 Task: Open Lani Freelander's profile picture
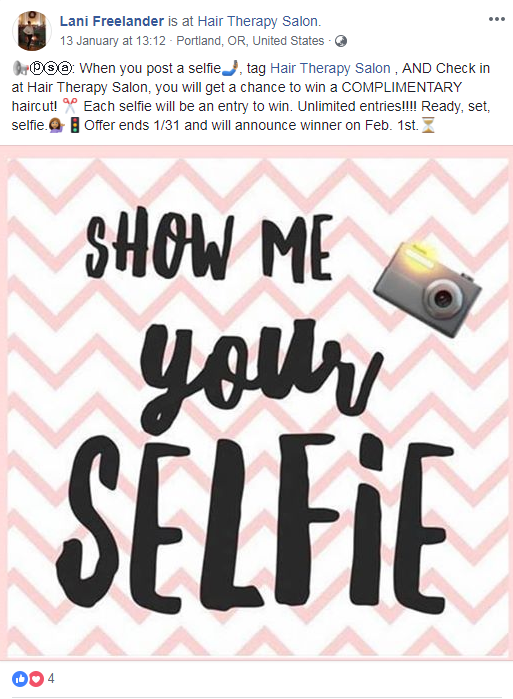pyautogui.click(x=31, y=31)
